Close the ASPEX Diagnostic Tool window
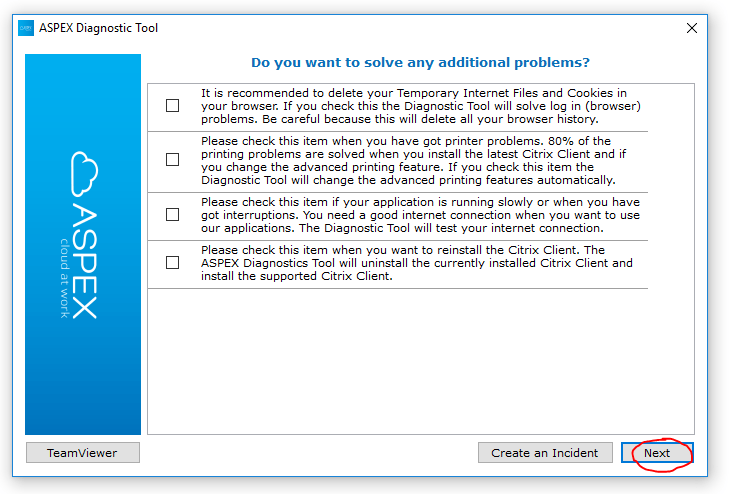Viewport: 729px width, 494px height. (692, 28)
